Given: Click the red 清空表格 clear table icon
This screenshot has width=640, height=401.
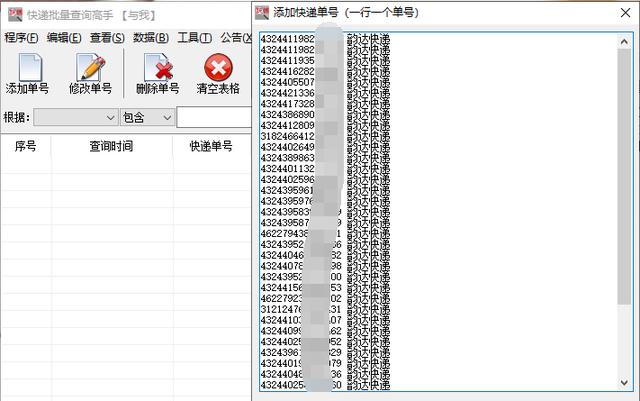Looking at the screenshot, I should tap(218, 68).
